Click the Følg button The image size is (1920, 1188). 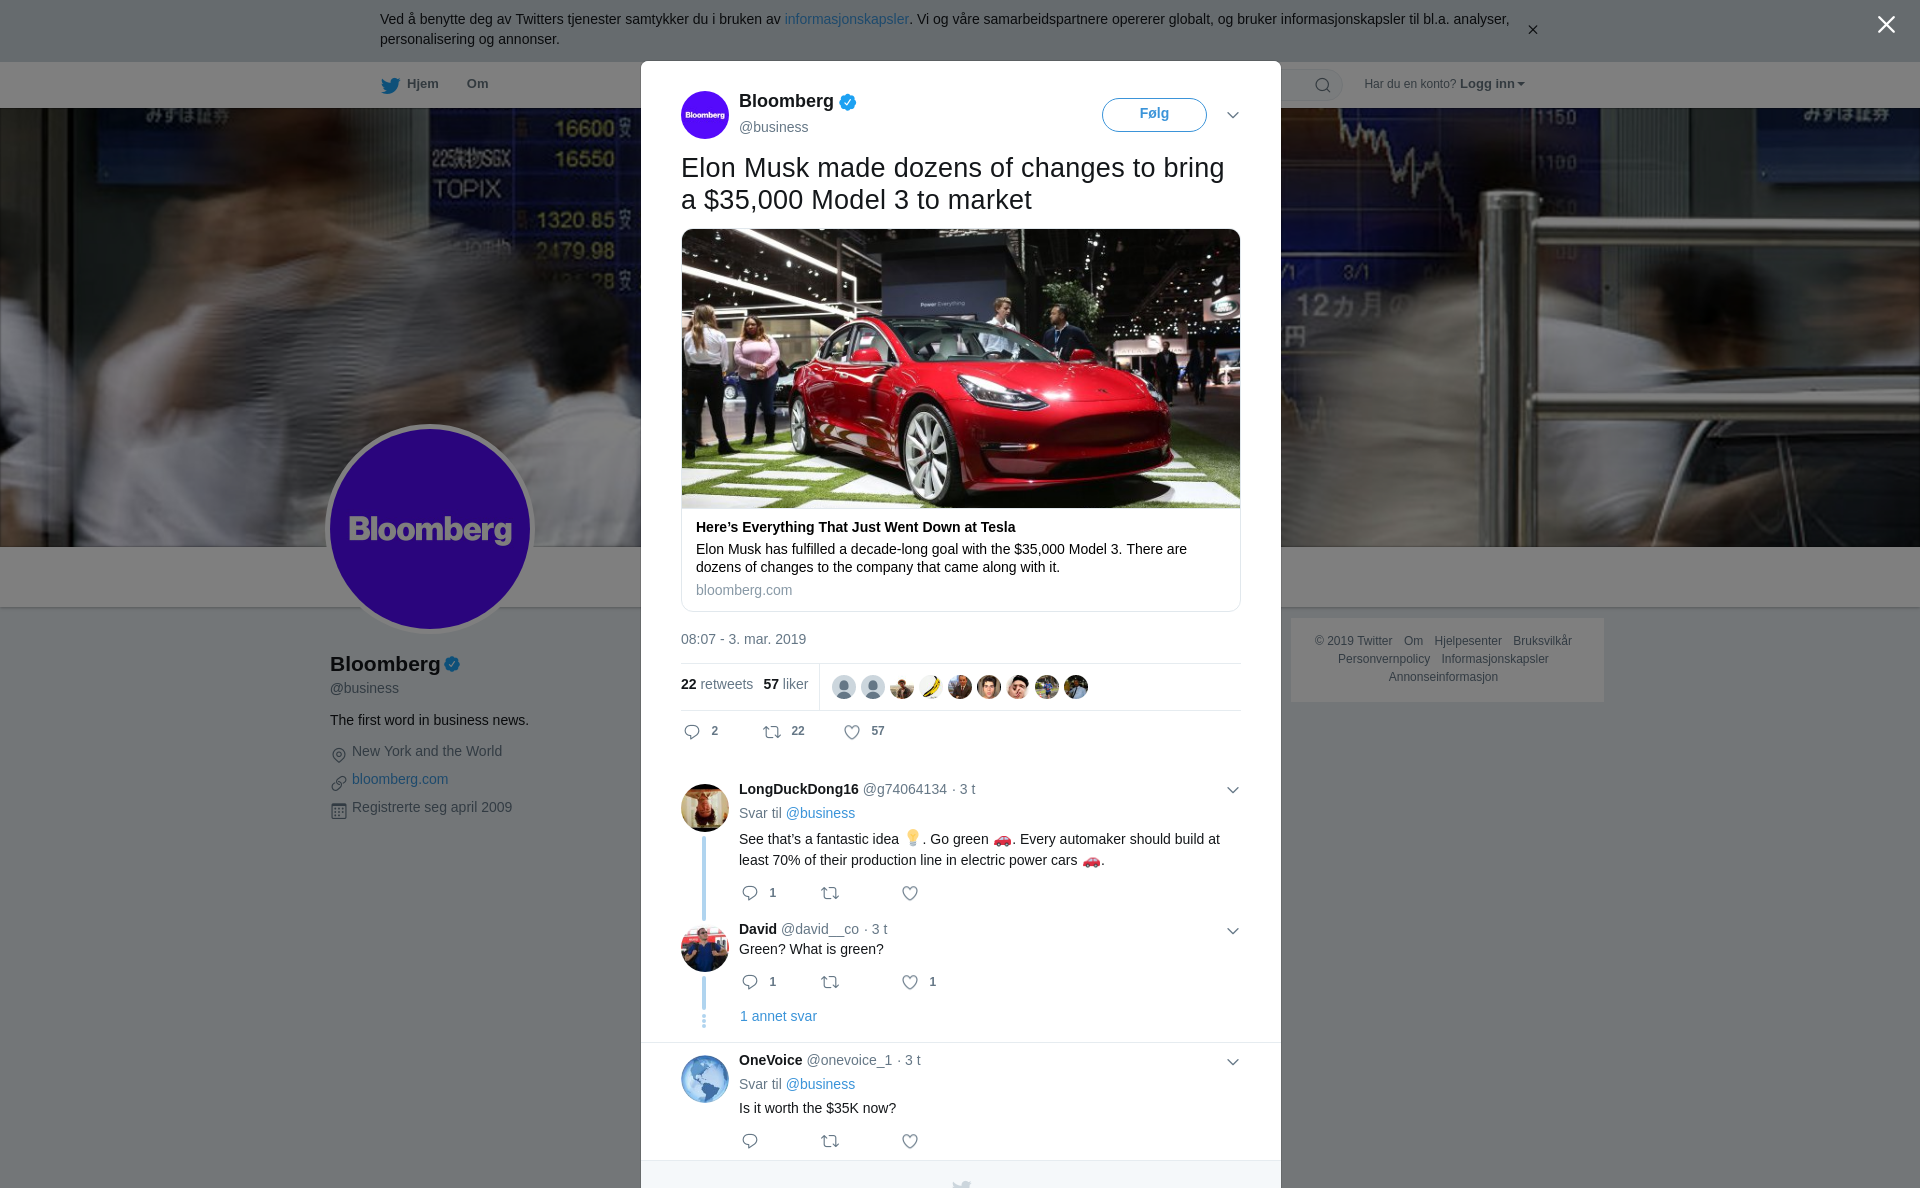point(1154,114)
